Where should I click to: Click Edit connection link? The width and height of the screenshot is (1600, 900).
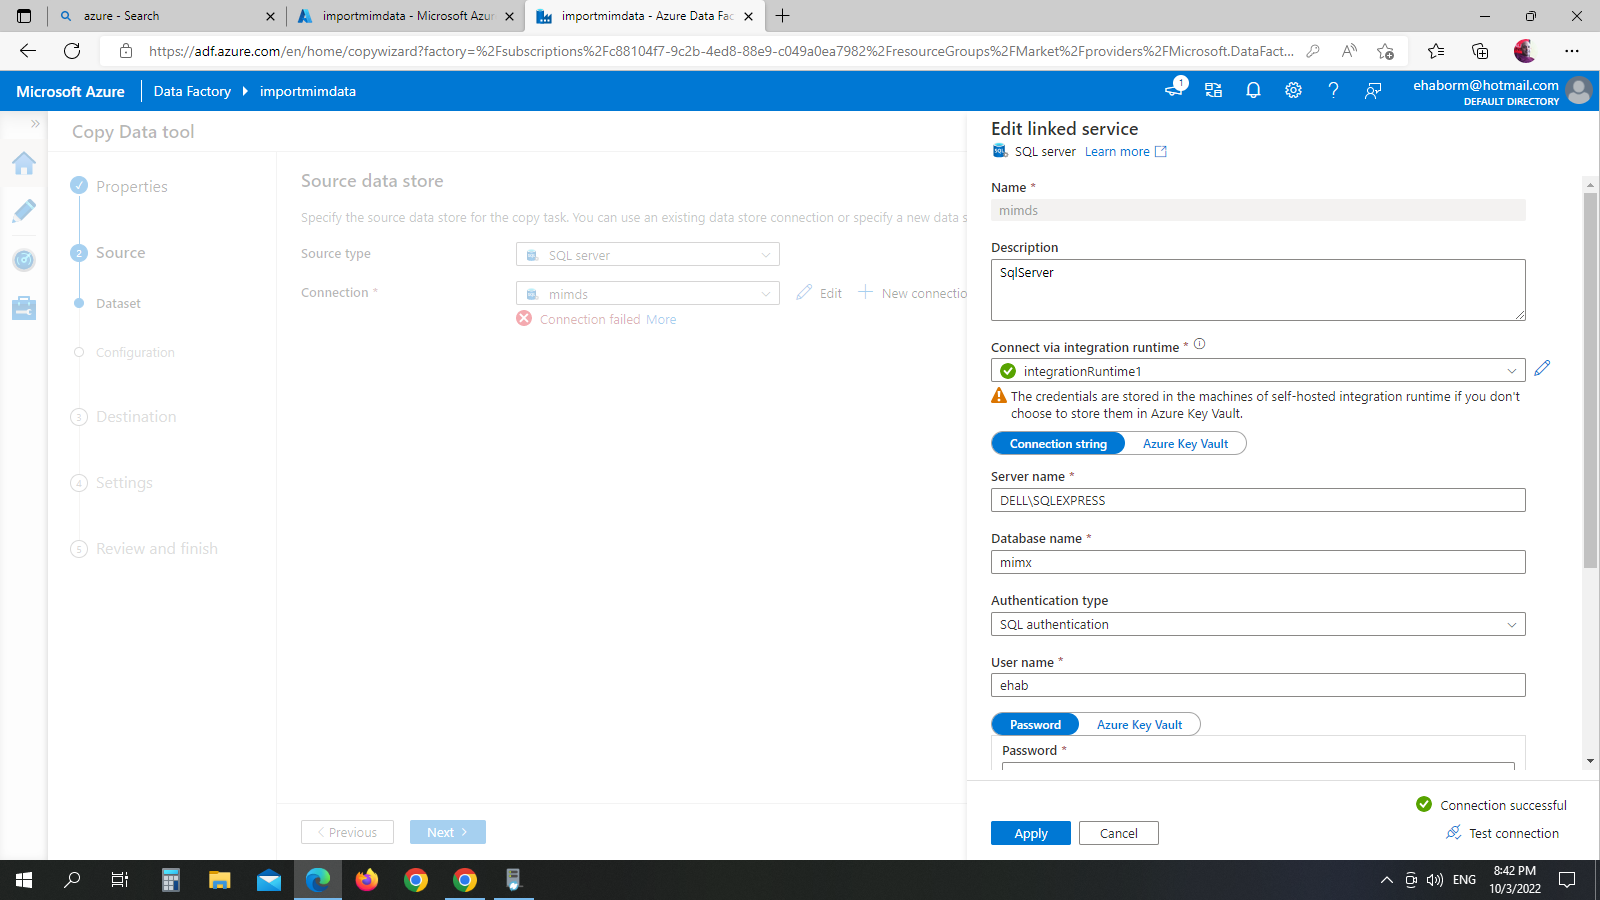click(x=820, y=293)
